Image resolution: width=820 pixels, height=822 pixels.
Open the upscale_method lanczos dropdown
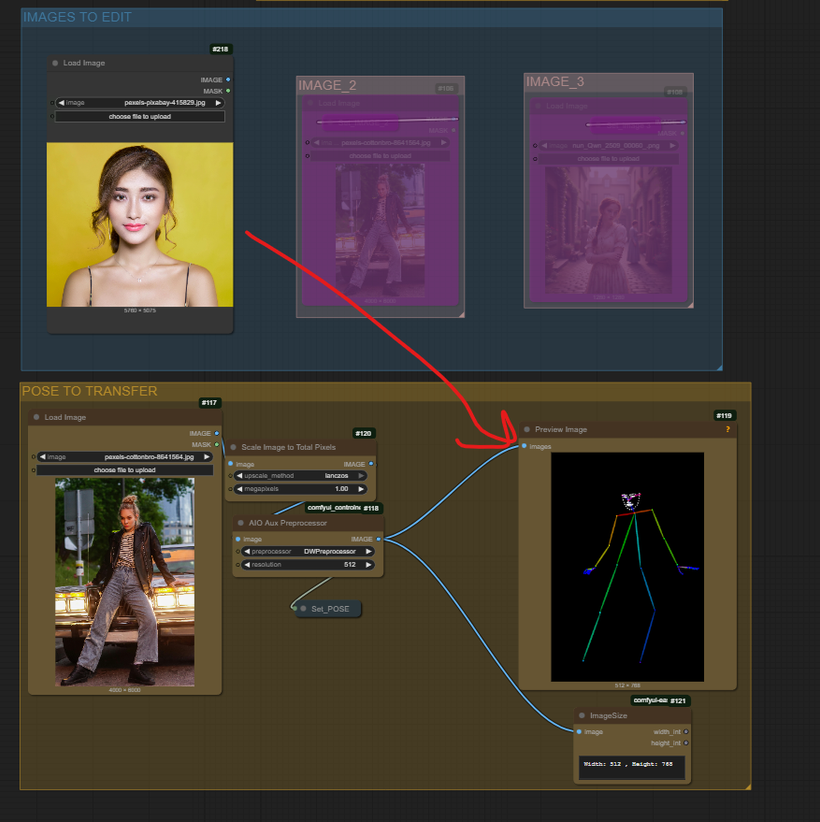(301, 476)
